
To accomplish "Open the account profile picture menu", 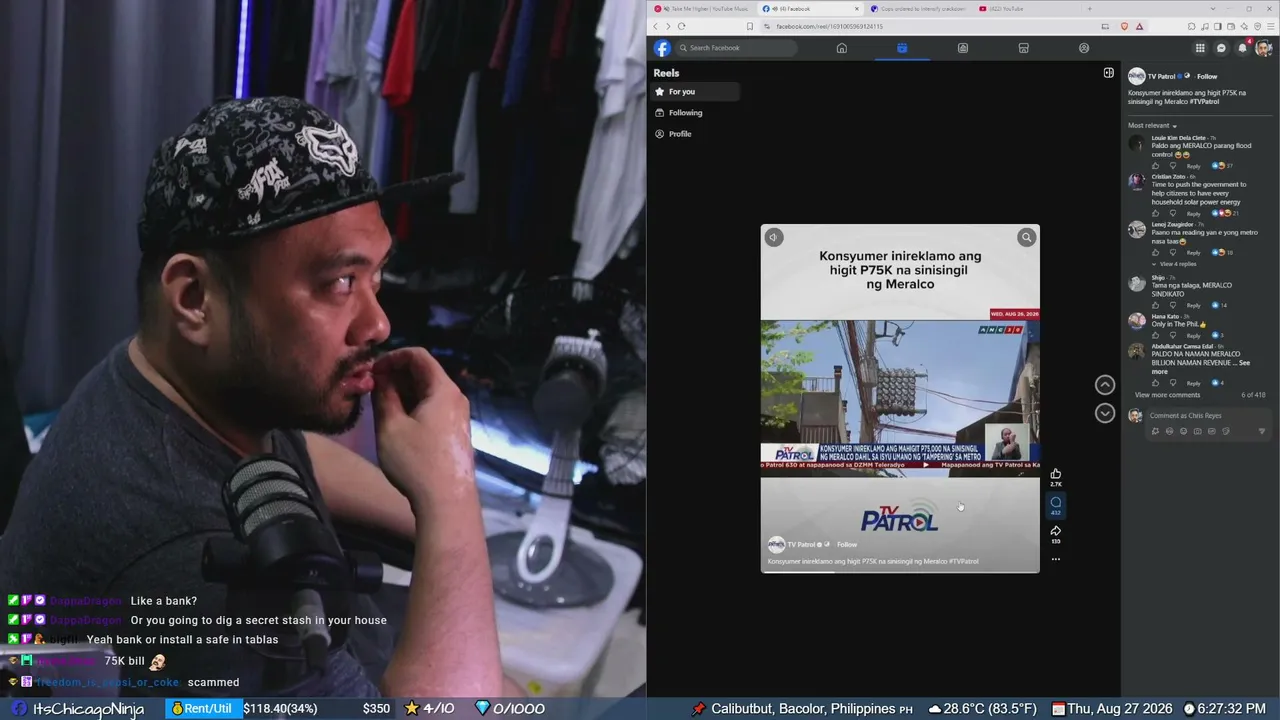I will (1264, 48).
